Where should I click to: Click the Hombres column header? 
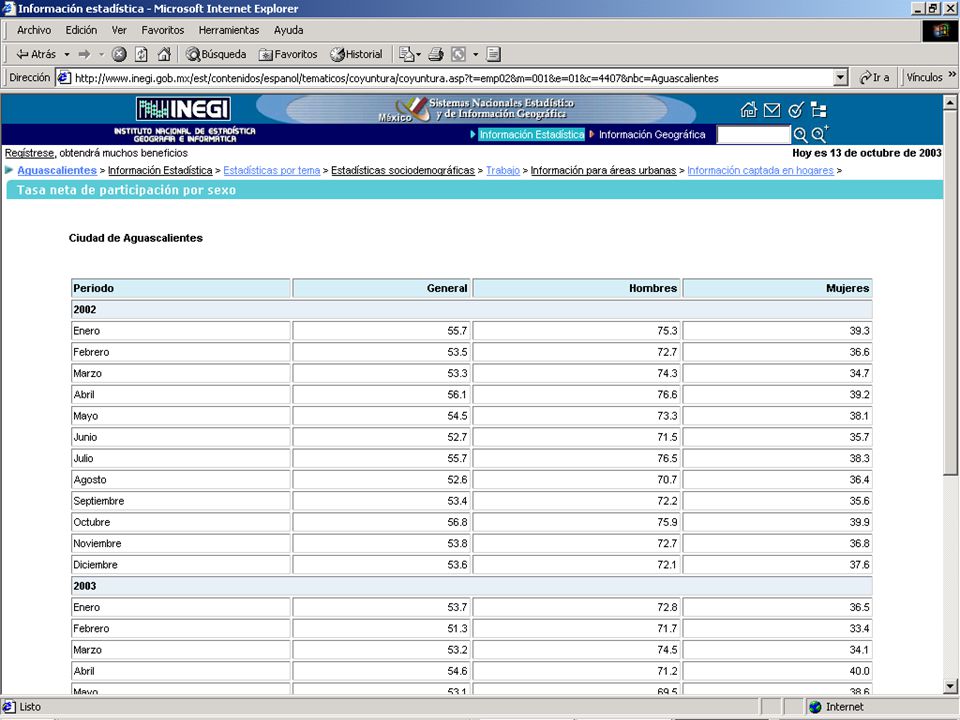pos(576,288)
